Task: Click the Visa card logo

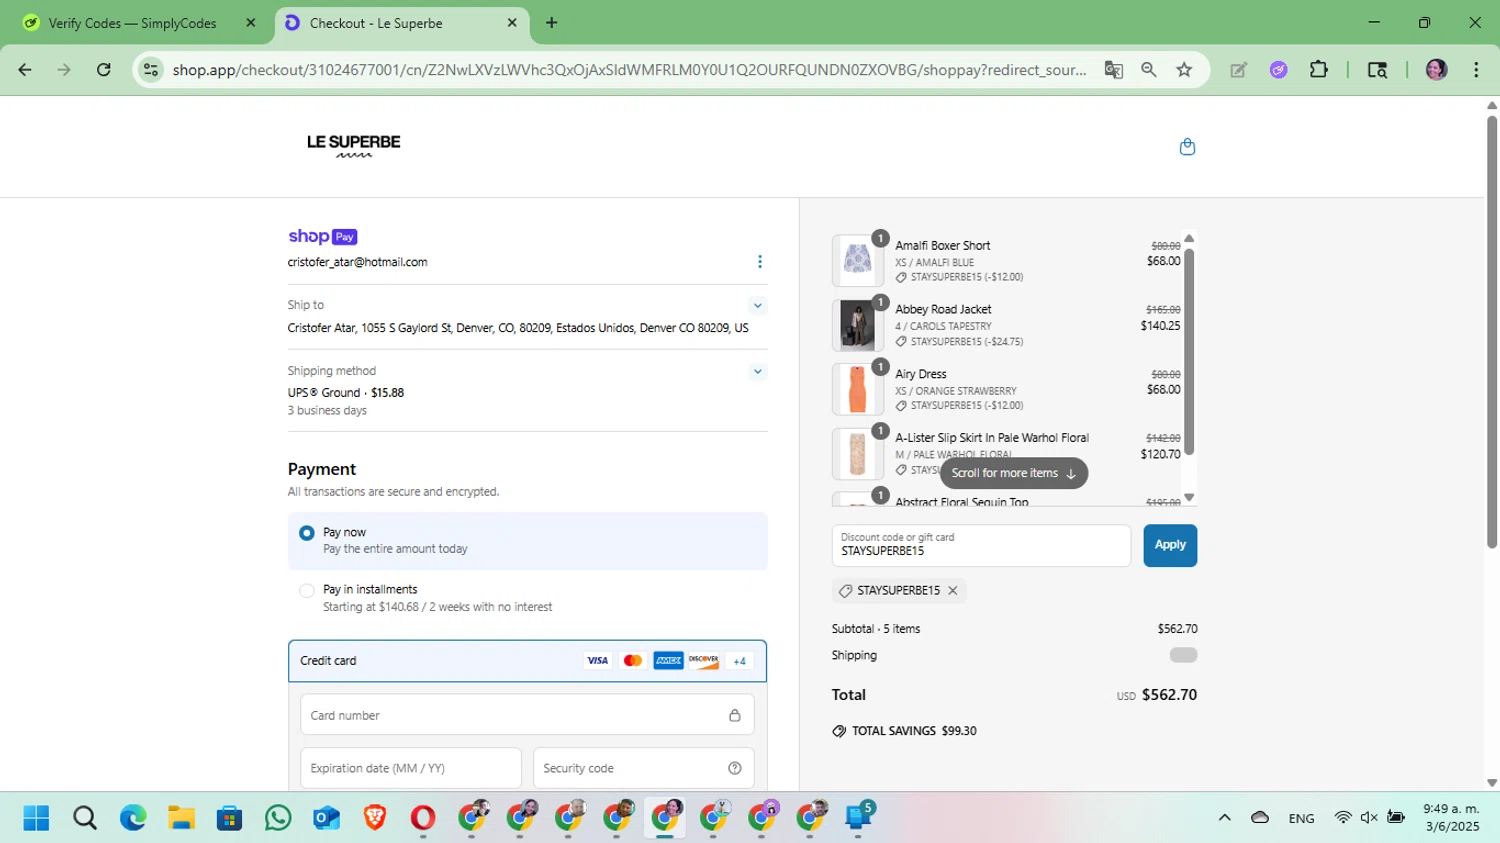Action: (x=598, y=661)
